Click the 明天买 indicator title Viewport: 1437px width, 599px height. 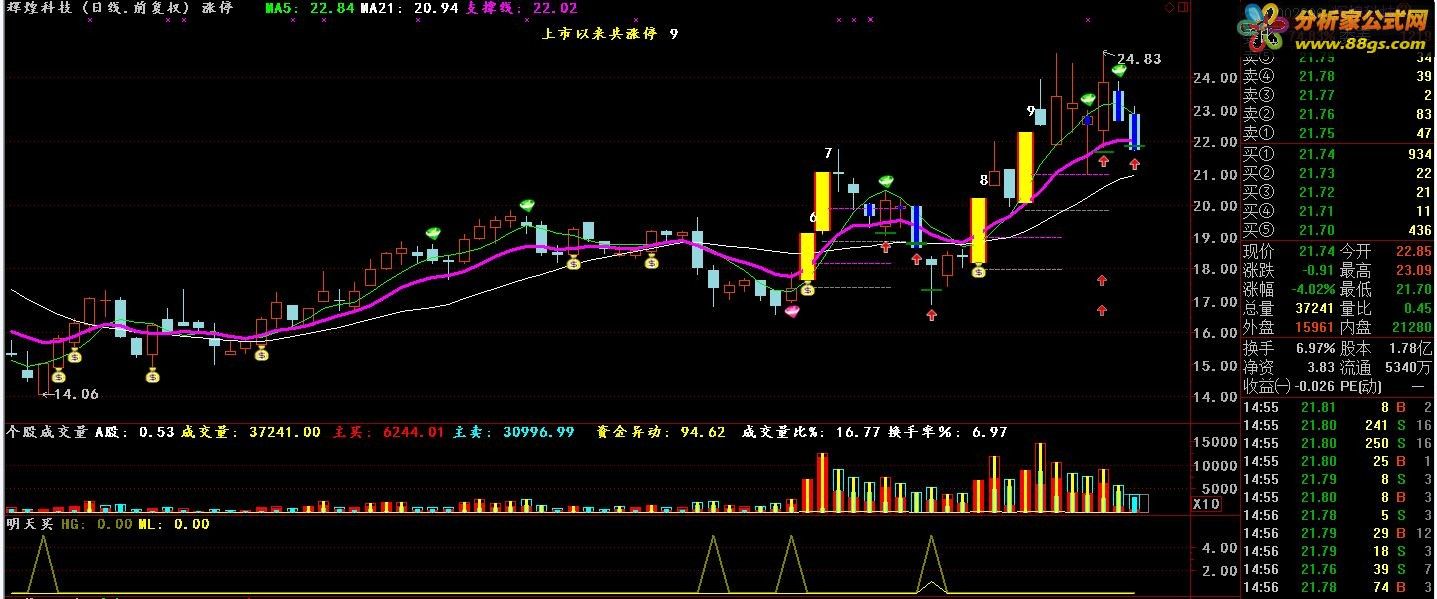30,523
